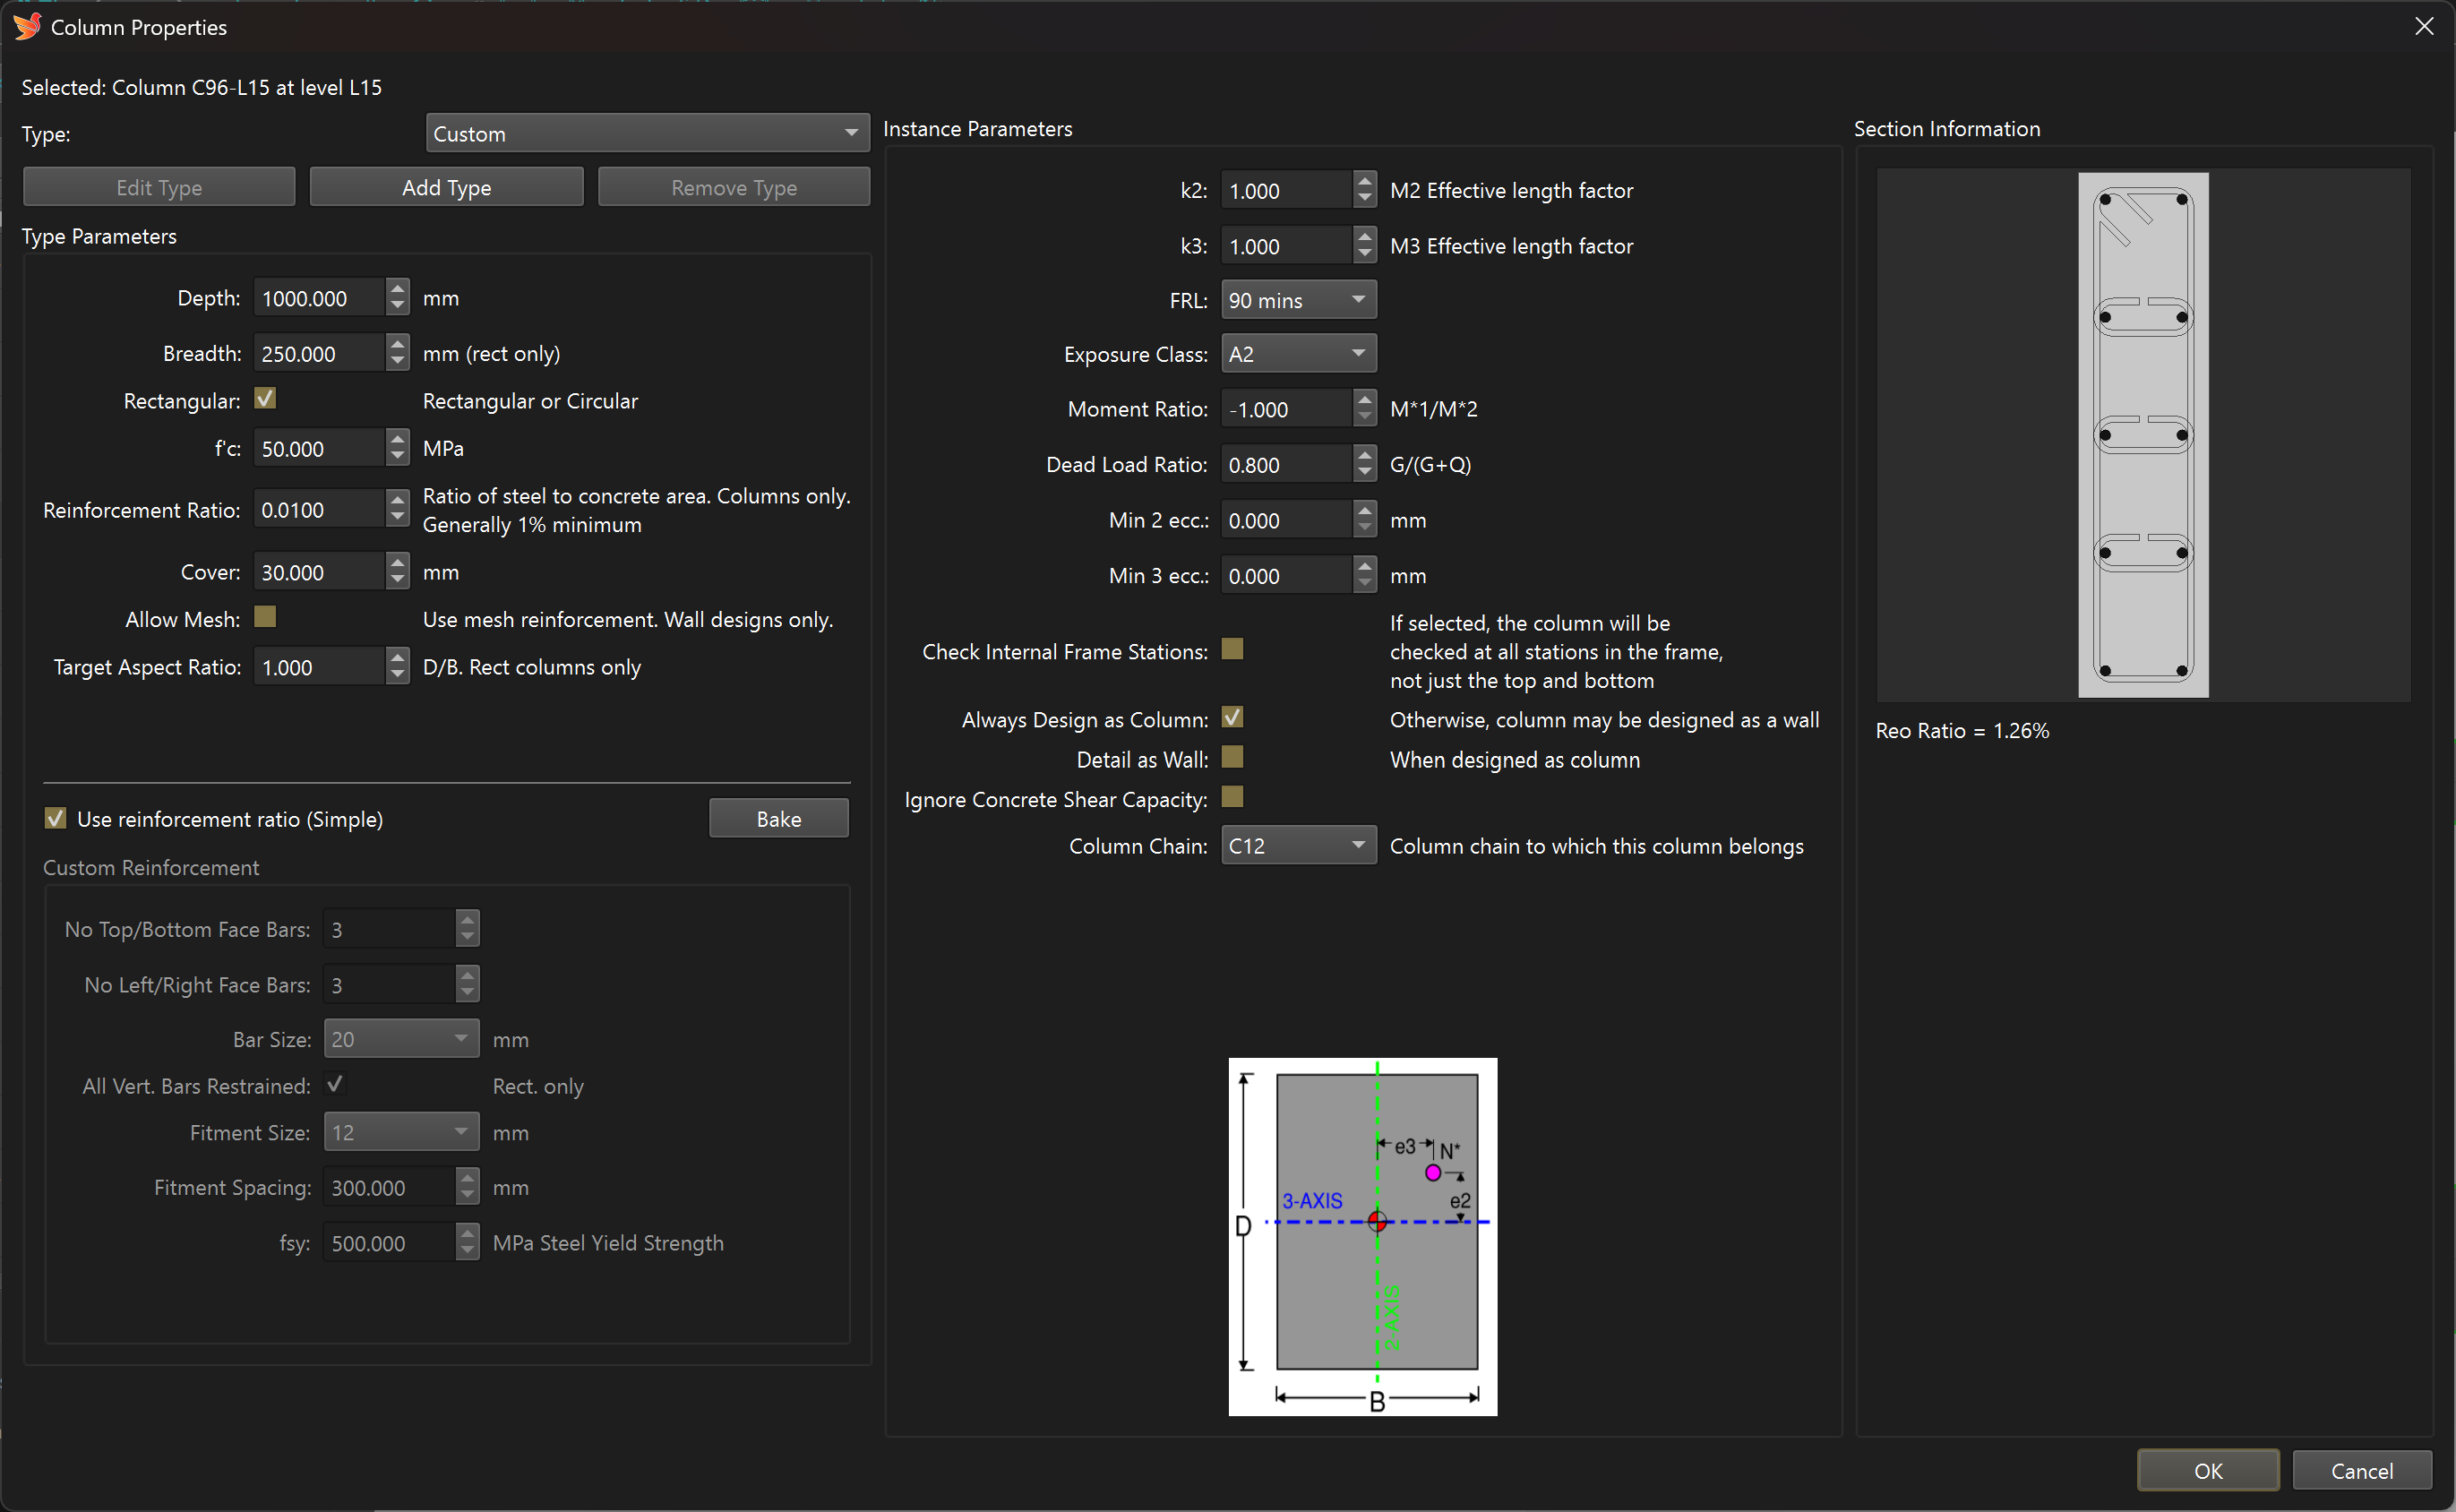Decrease Reinforcement Ratio with down arrow

(398, 519)
